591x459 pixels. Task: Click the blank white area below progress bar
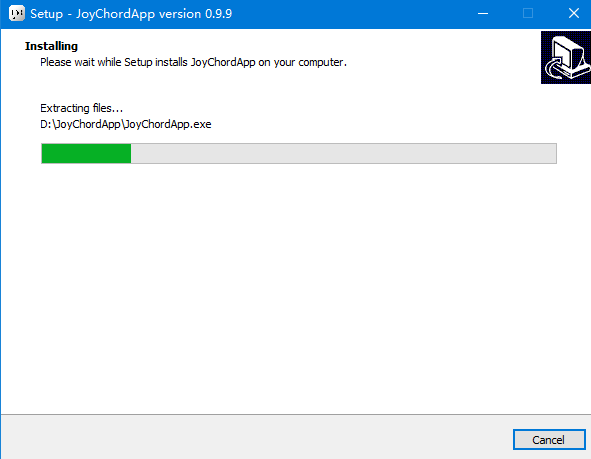point(296,286)
